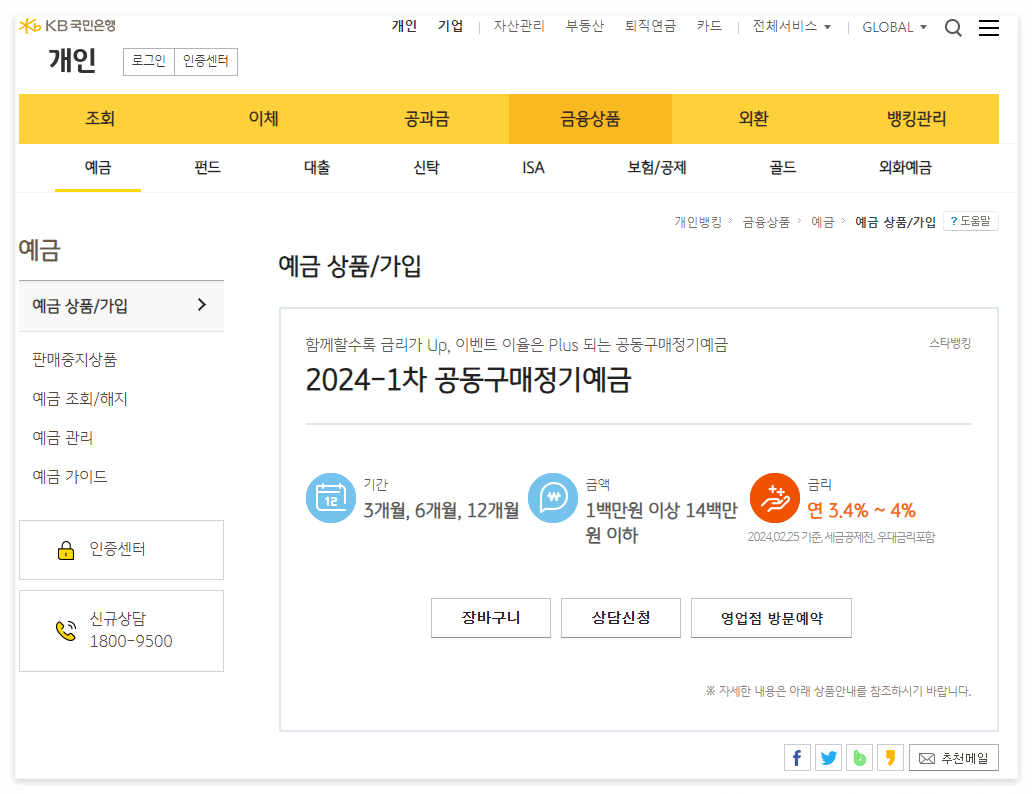Expand 예금 상품/가입 in the sidebar
Viewport: 1033px width, 794px height.
click(x=121, y=306)
